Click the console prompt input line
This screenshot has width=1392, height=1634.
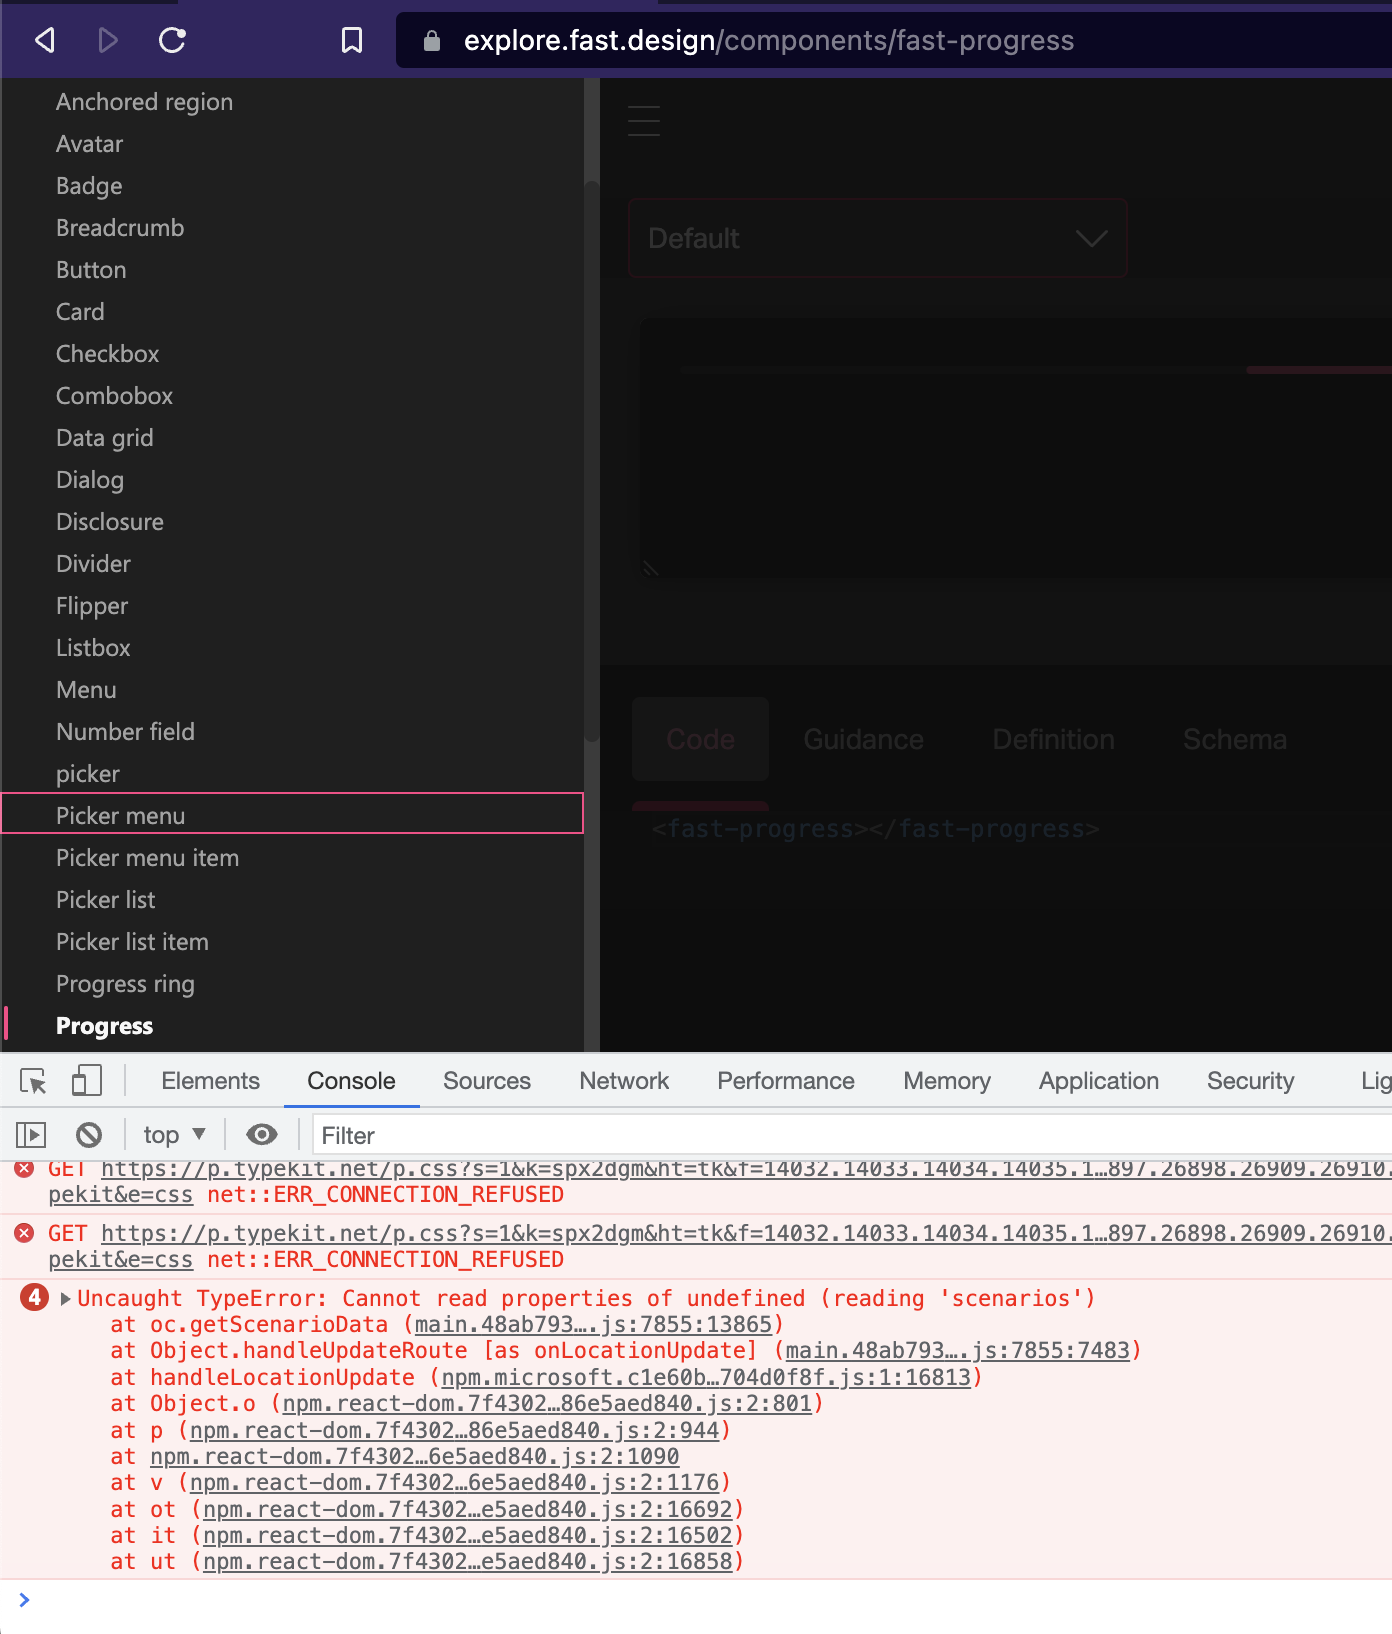pyautogui.click(x=710, y=1600)
